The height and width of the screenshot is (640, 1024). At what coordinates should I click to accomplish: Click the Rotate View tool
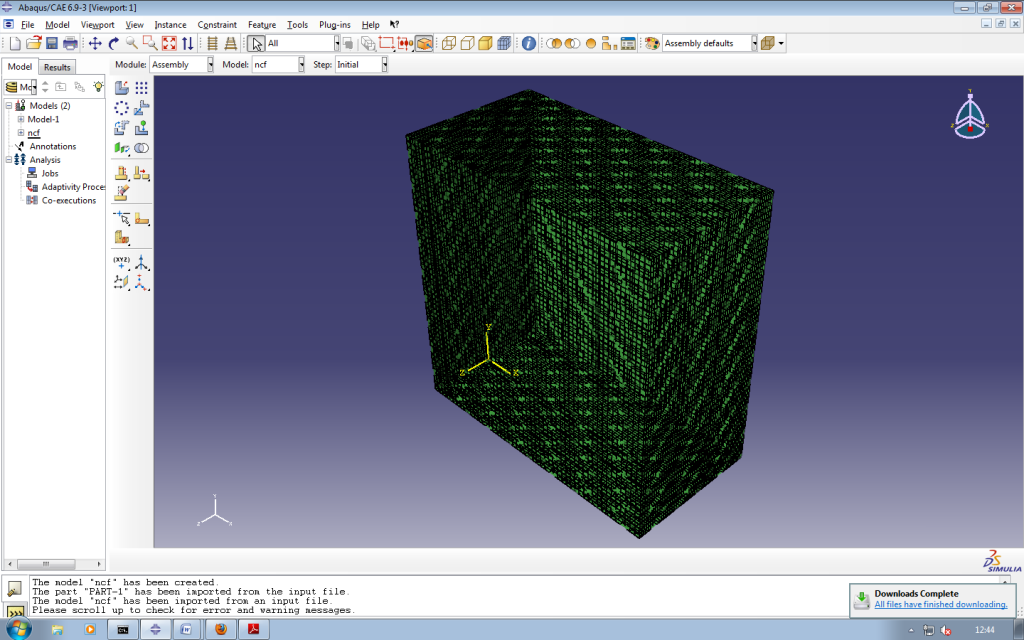pyautogui.click(x=113, y=43)
